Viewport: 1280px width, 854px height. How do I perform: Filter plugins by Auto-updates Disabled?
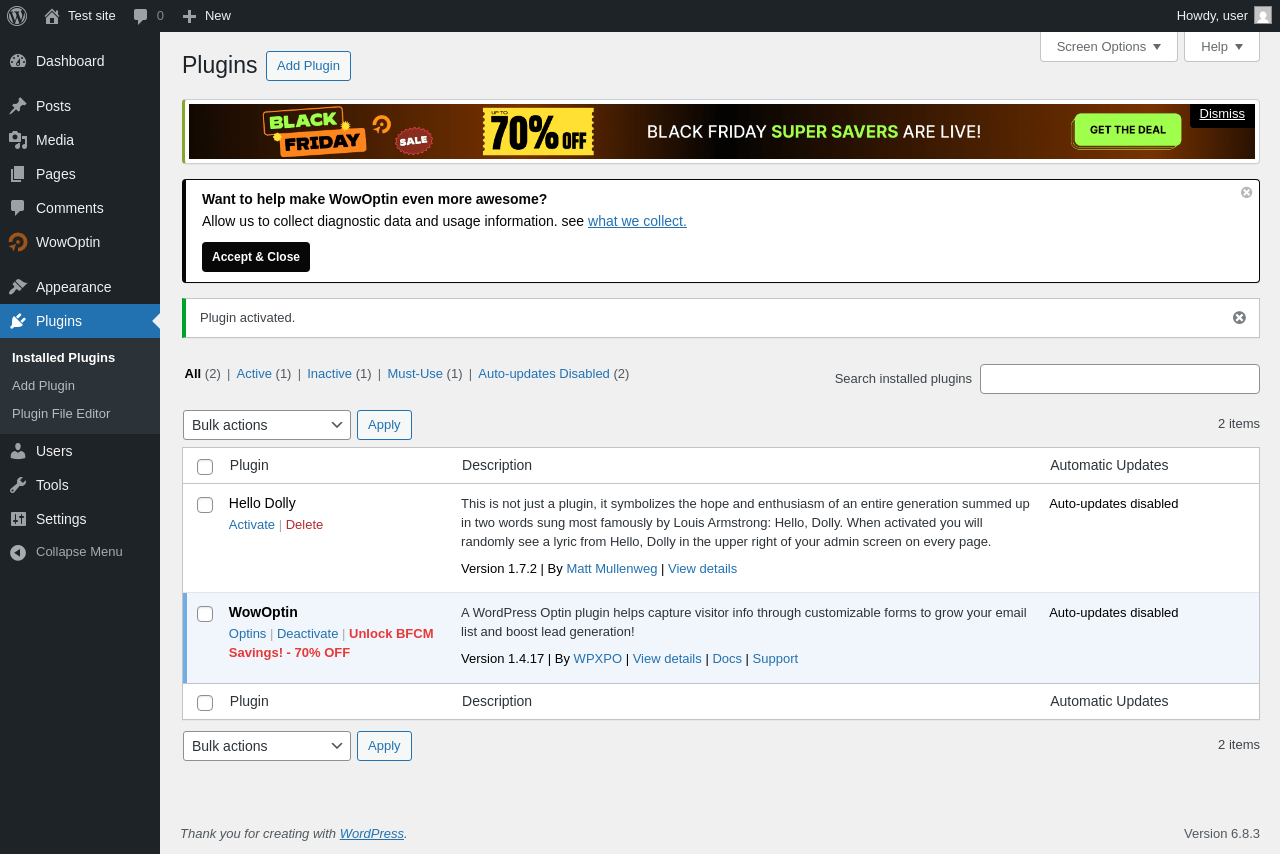(x=544, y=374)
